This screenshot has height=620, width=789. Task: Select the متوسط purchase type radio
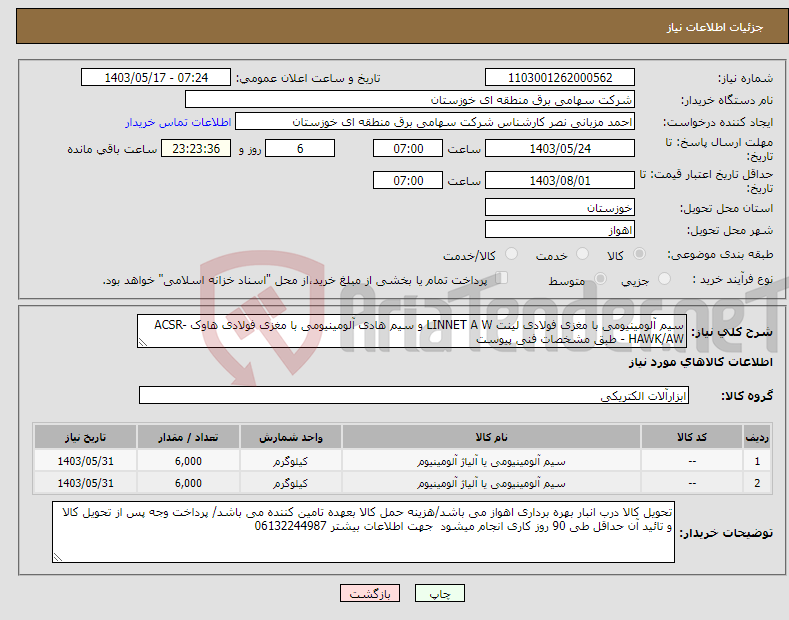click(600, 278)
